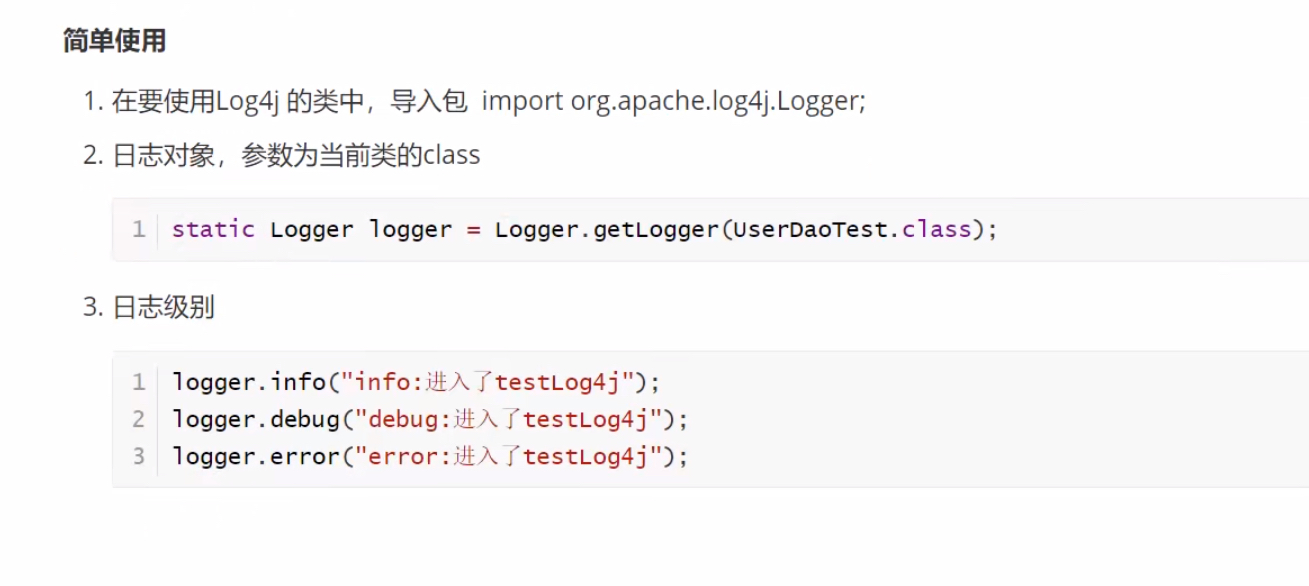Click the 简单使用 heading
Screen dimensions: 1309x586
114,42
